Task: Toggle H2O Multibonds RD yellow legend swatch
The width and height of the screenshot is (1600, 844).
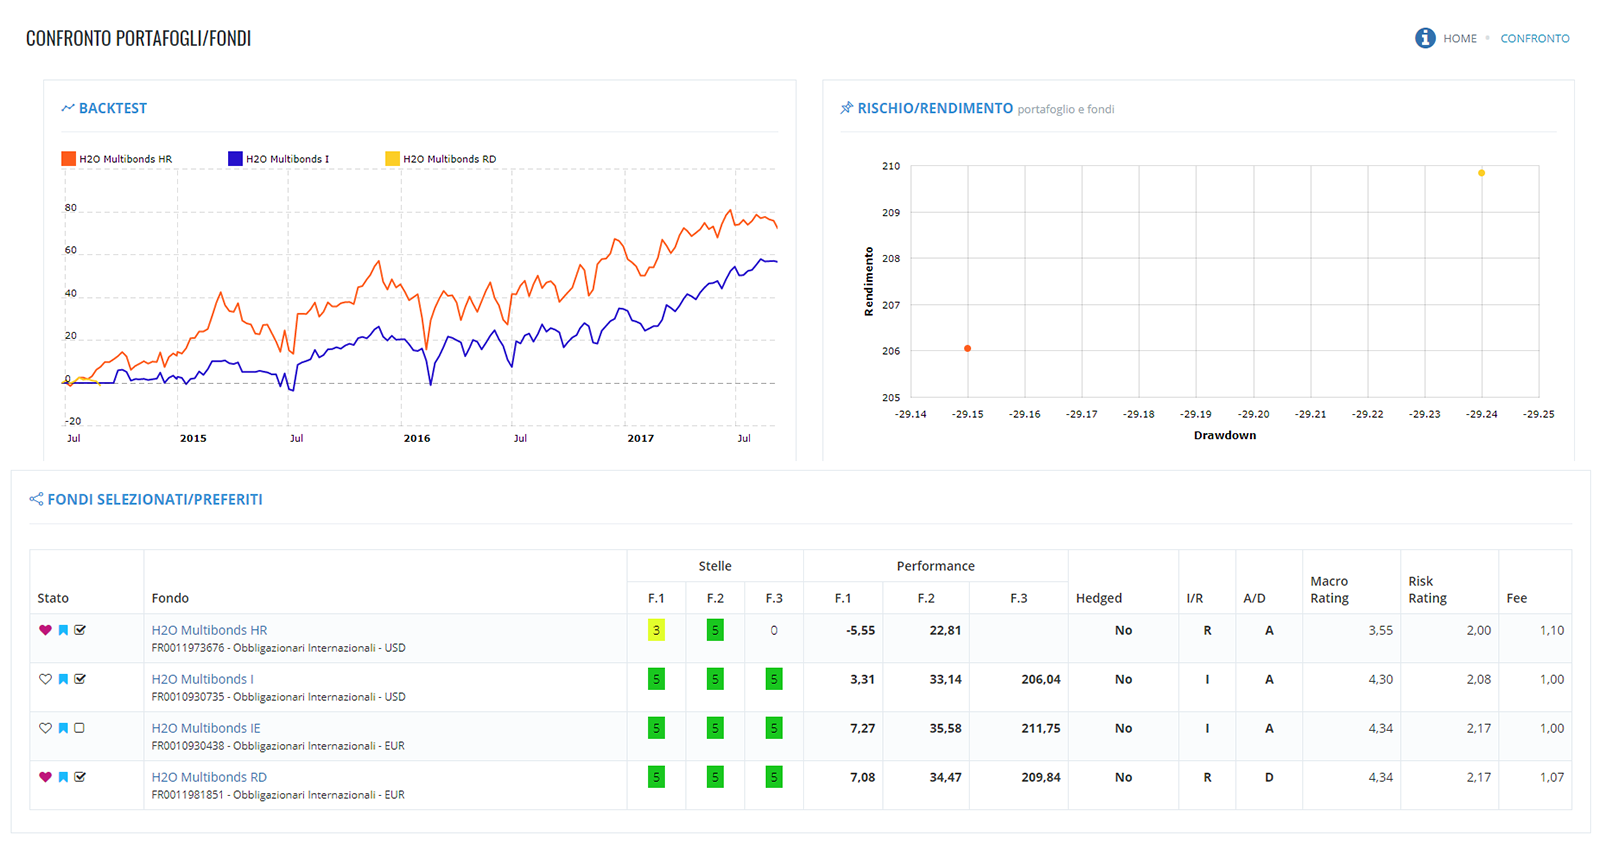Action: pos(392,158)
